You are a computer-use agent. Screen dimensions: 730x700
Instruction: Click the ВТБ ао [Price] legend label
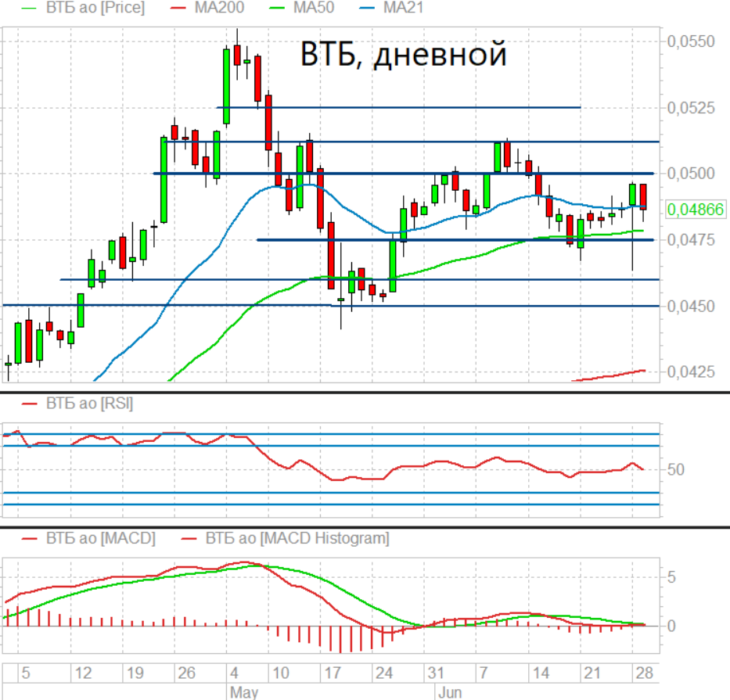pos(95,8)
